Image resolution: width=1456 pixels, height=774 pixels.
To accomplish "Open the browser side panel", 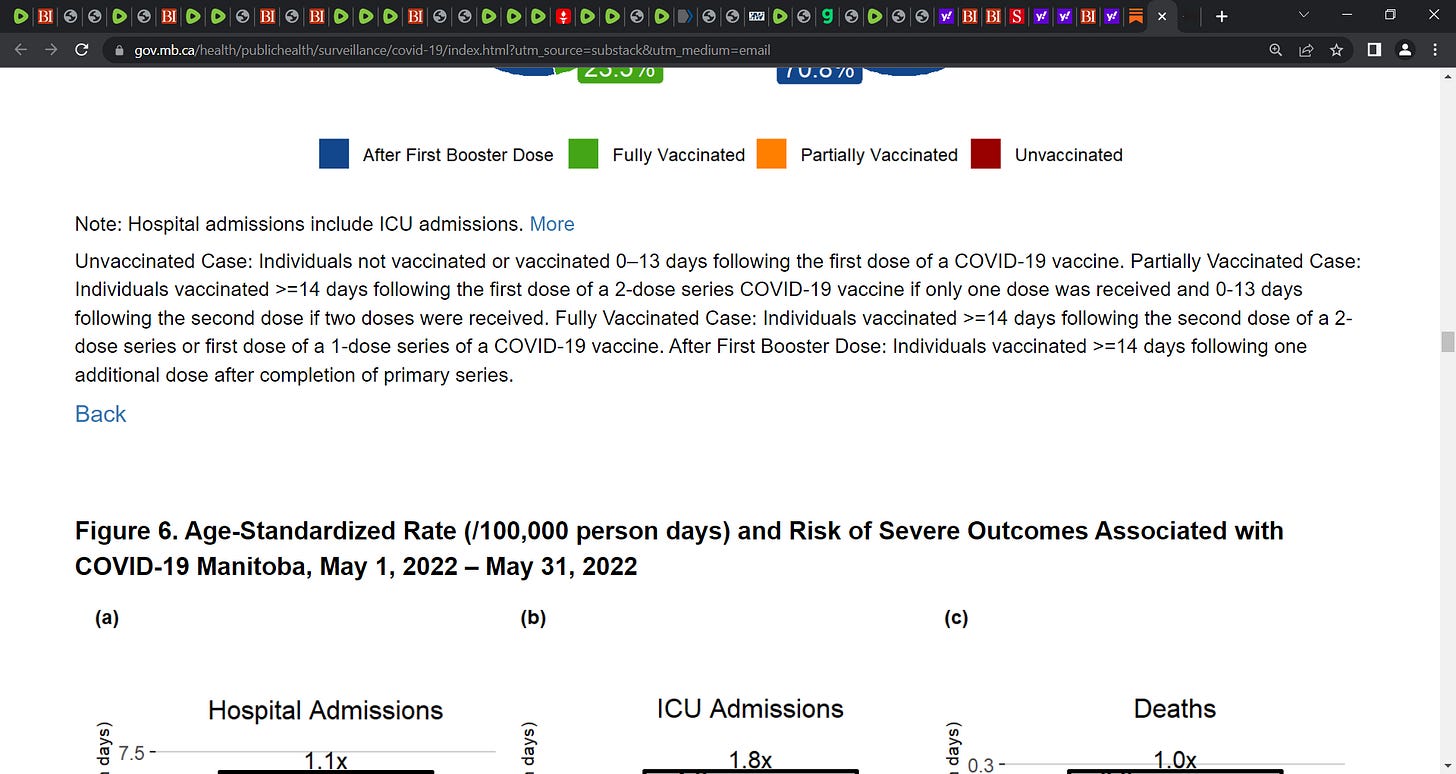I will (x=1374, y=49).
